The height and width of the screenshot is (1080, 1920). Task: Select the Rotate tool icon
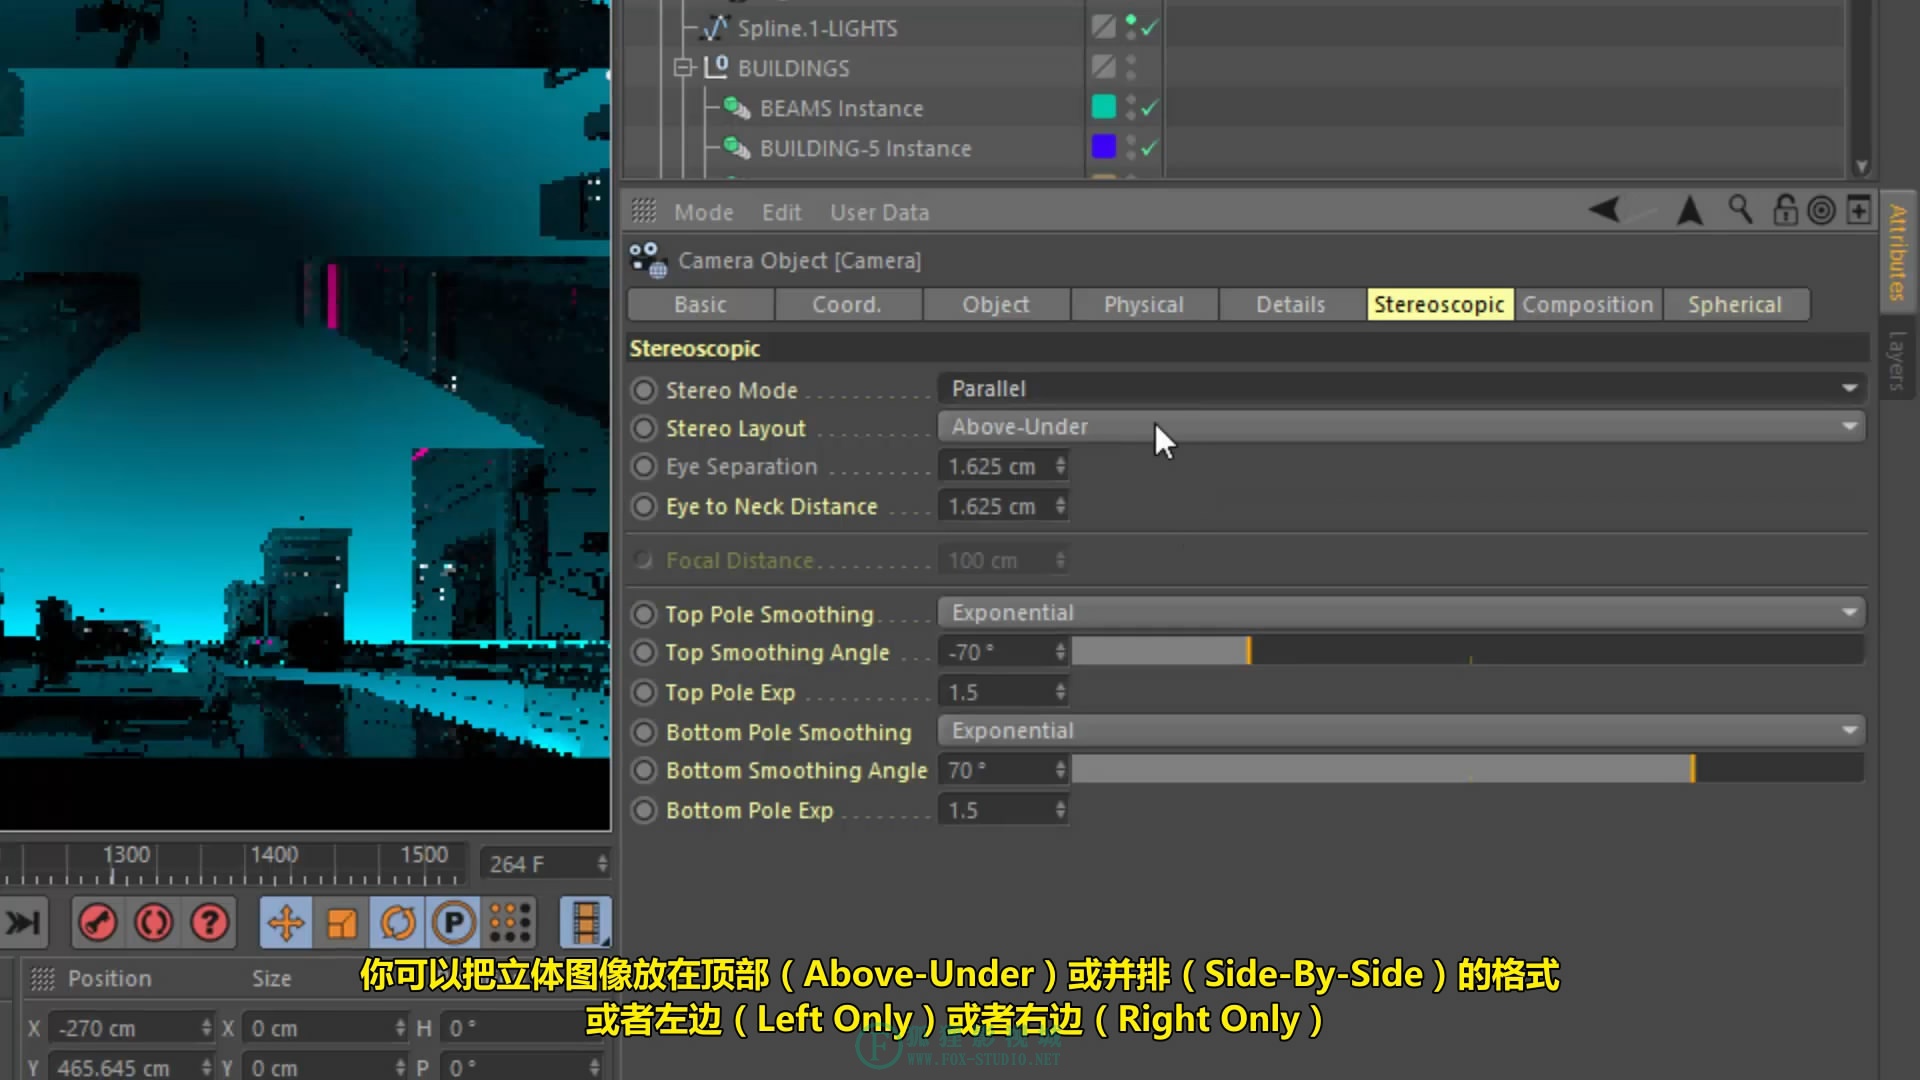point(397,922)
